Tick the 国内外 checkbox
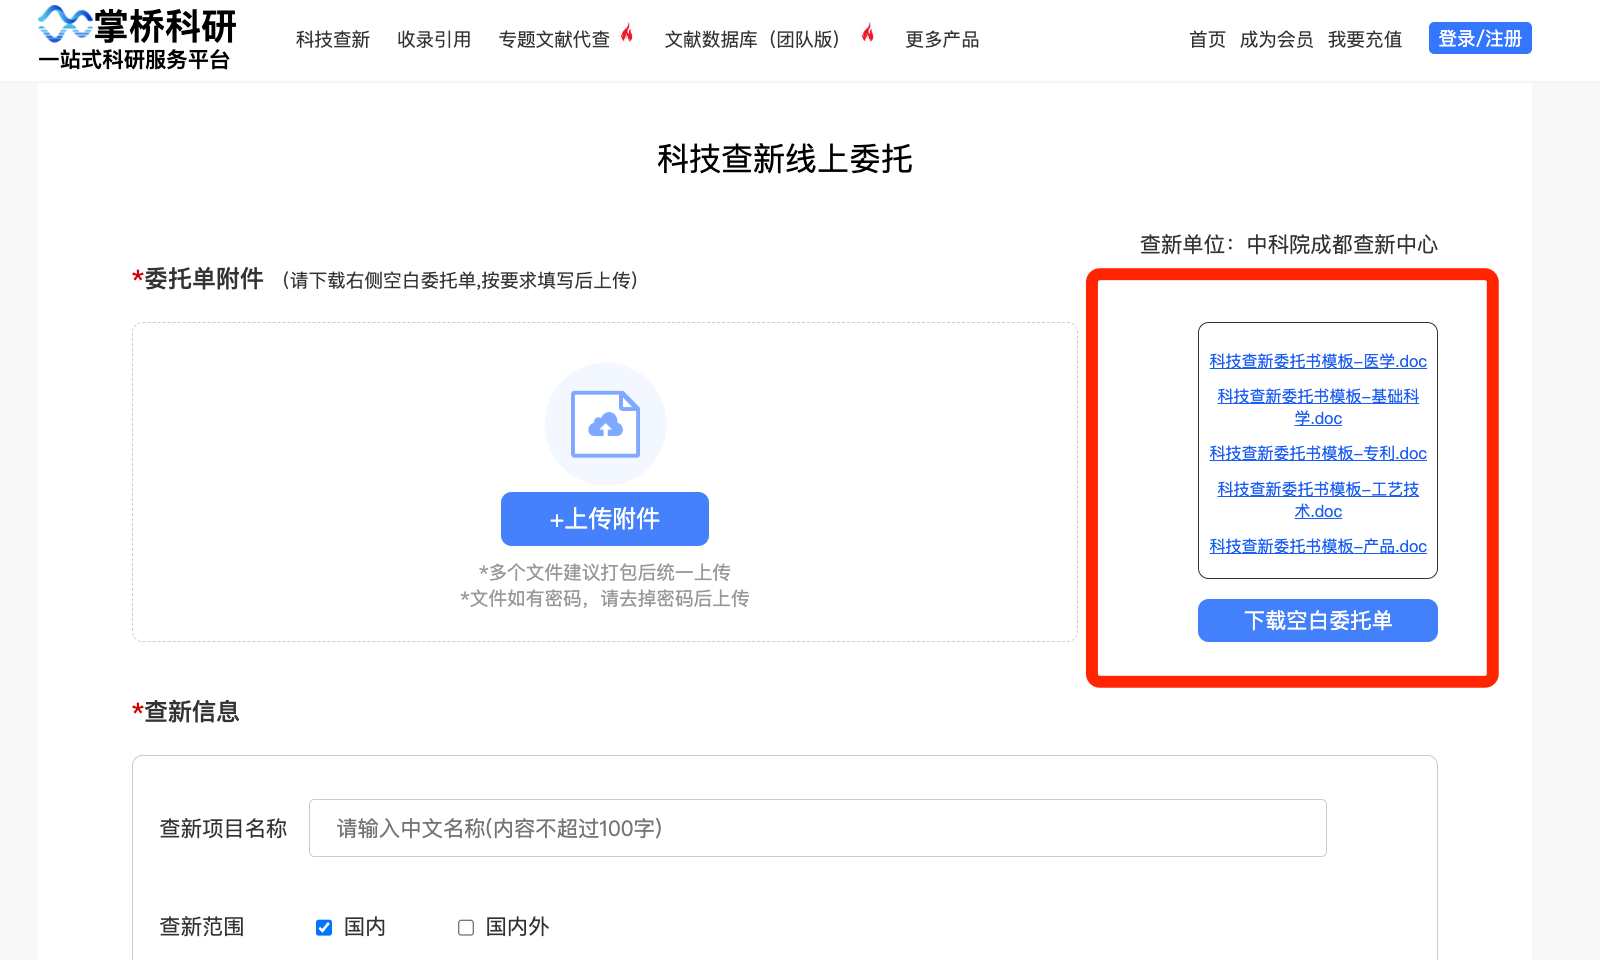This screenshot has height=960, width=1600. [466, 927]
